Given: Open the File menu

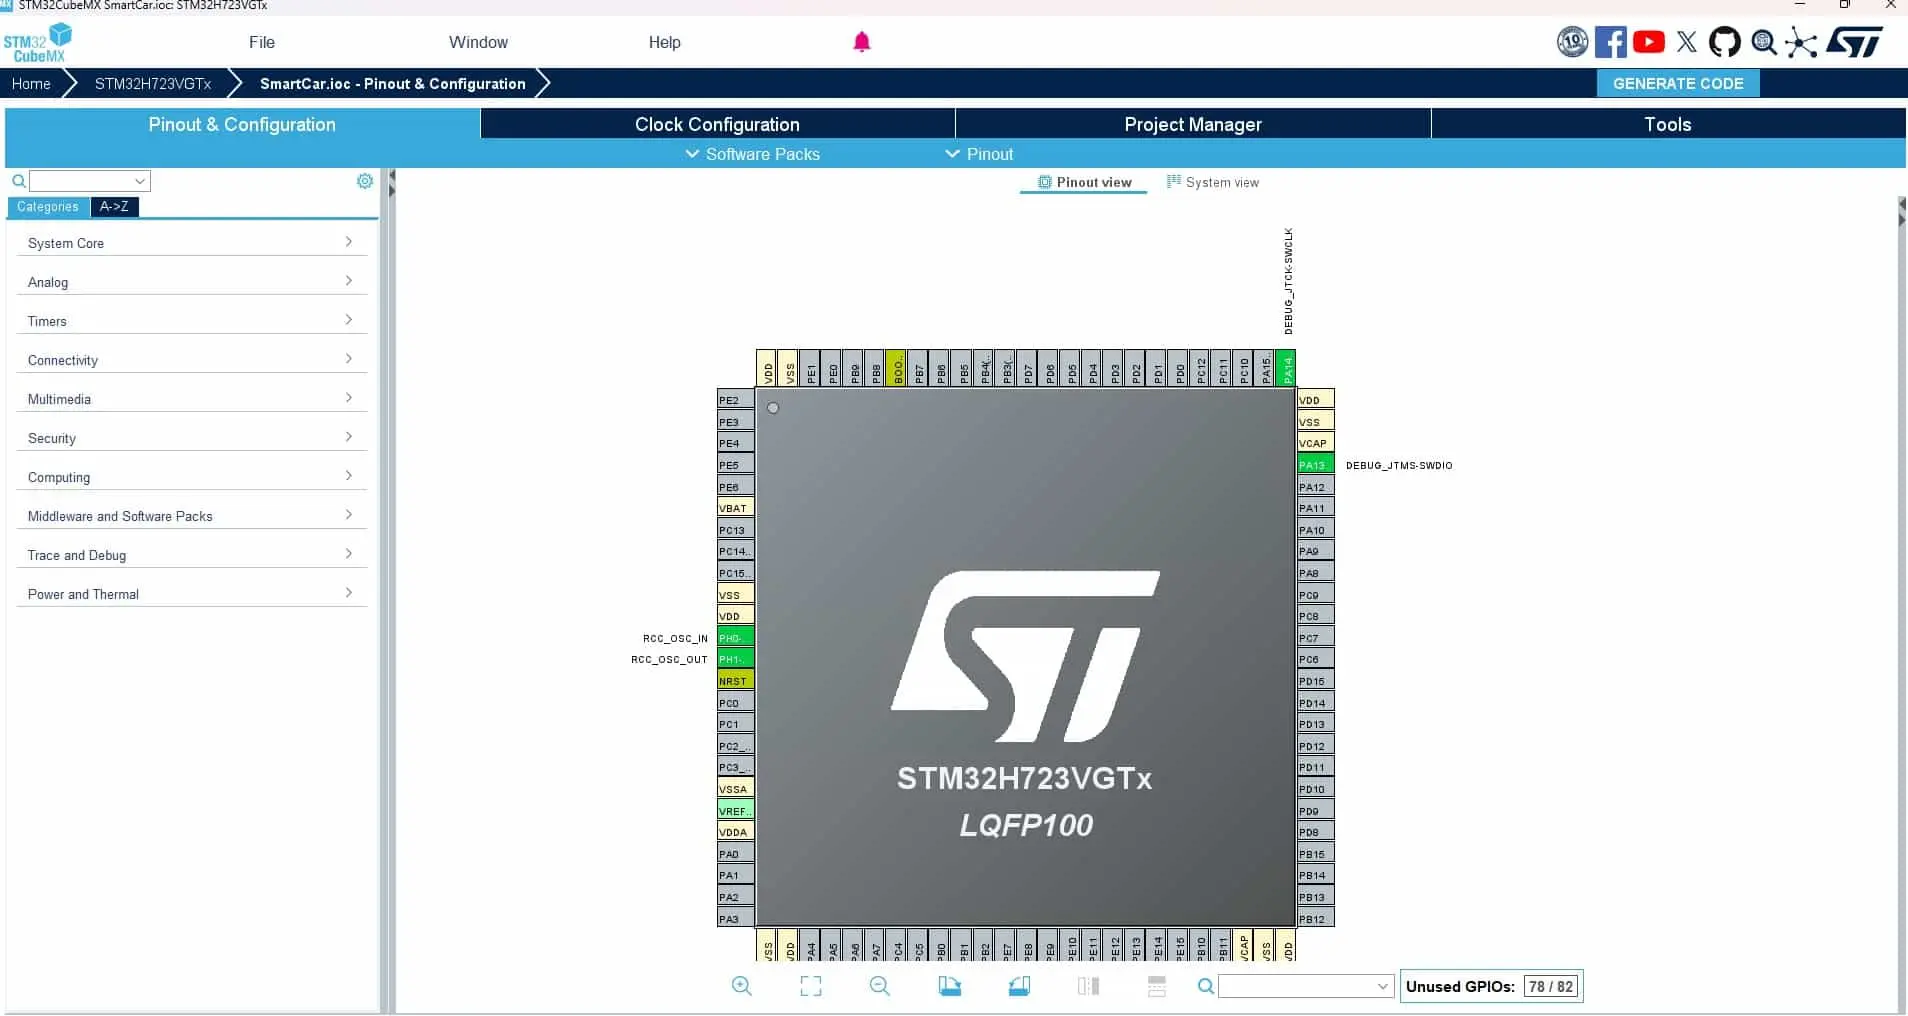Looking at the screenshot, I should [x=262, y=42].
